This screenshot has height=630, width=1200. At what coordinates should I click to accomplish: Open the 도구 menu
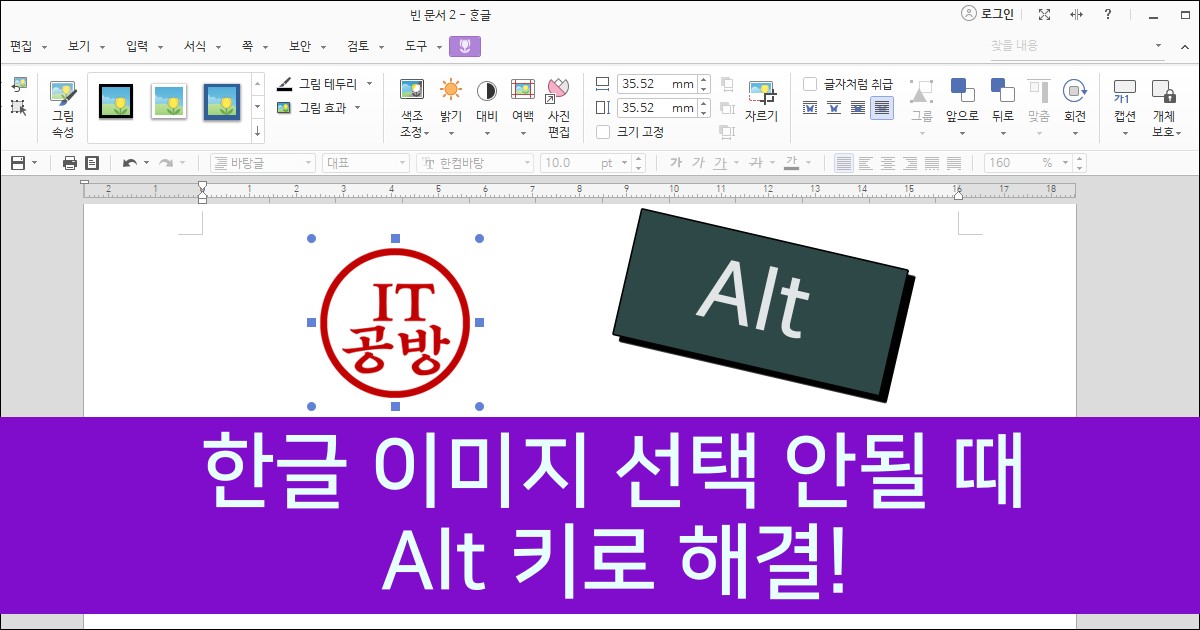click(x=418, y=45)
